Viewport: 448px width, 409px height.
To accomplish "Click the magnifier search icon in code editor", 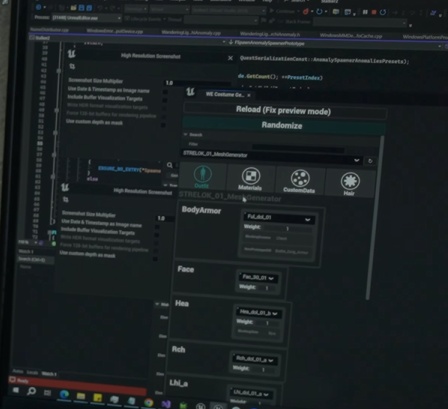I will (170, 165).
